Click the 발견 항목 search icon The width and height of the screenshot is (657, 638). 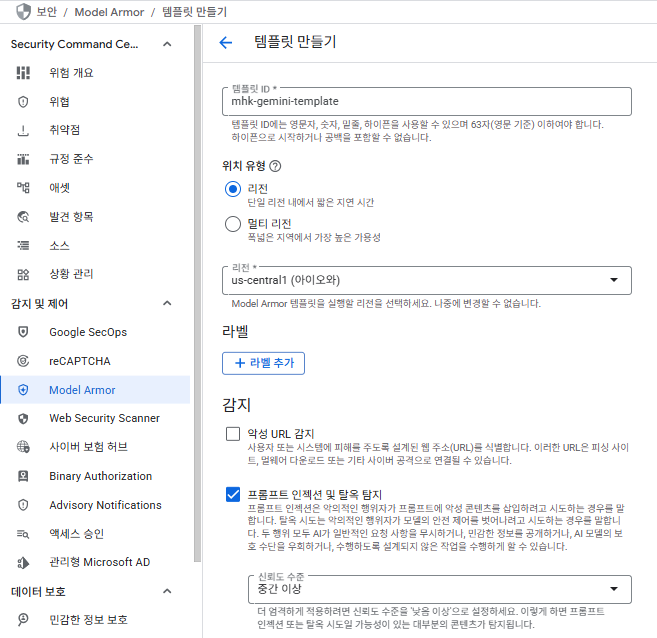click(23, 217)
